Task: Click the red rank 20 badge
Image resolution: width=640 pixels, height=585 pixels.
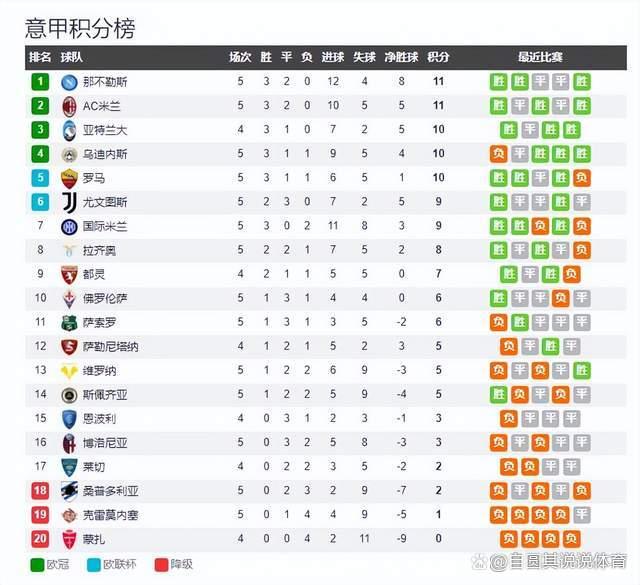Action: (x=40, y=539)
